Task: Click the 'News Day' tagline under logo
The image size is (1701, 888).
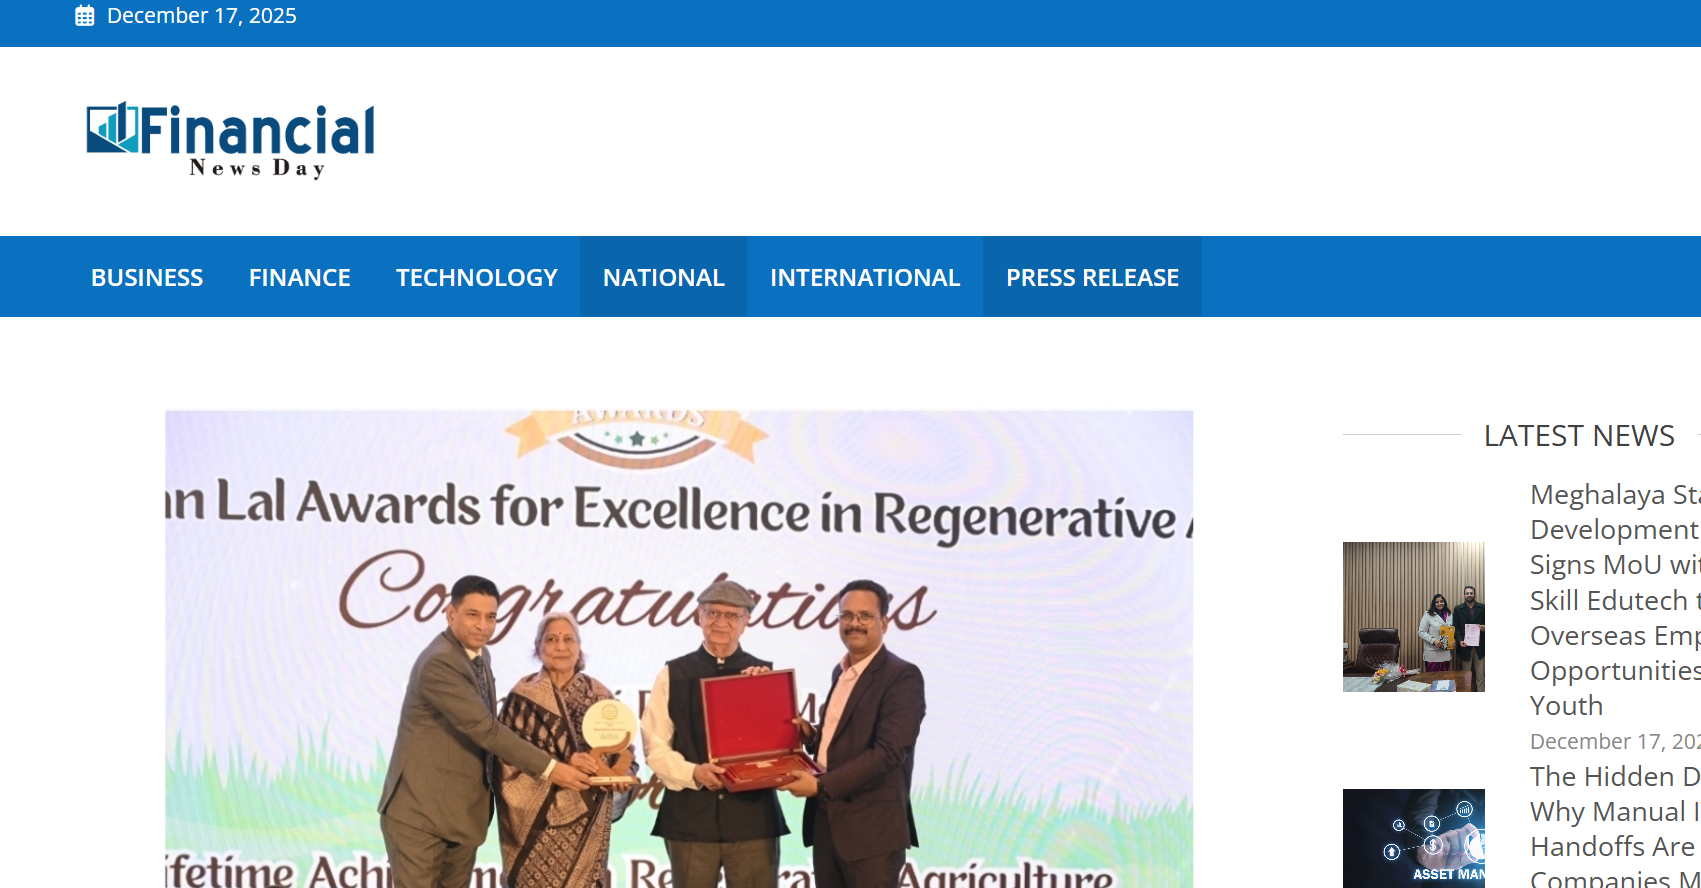Action: point(257,168)
